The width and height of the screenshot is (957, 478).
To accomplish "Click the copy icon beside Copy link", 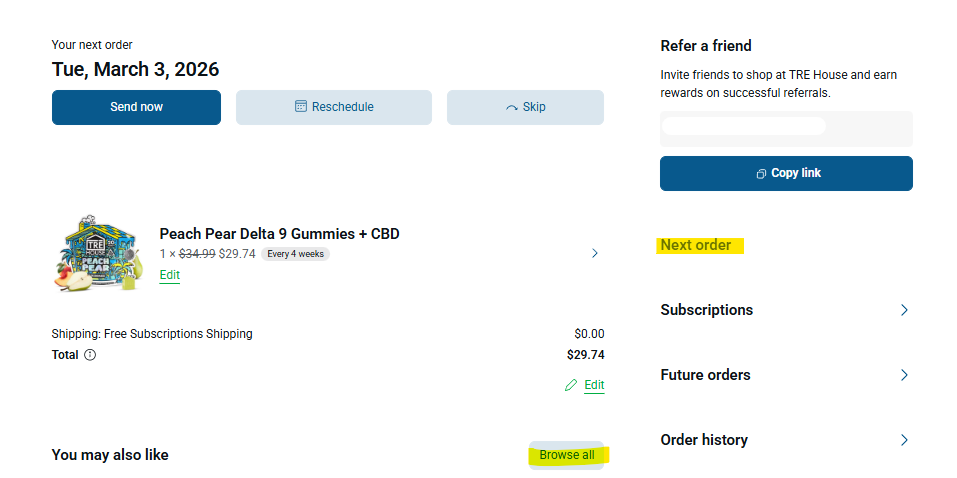I will (761, 174).
